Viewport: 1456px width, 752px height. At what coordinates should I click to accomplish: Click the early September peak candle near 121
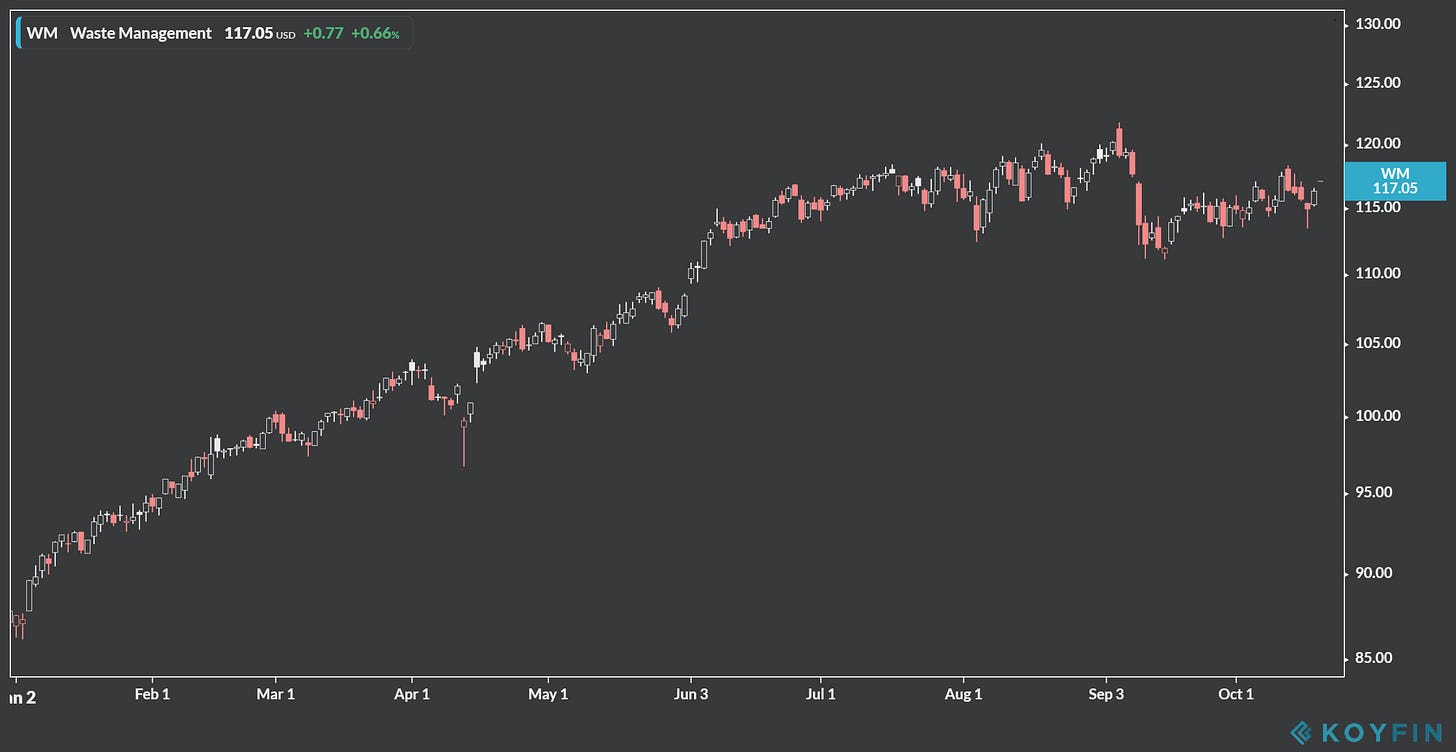click(x=1120, y=140)
